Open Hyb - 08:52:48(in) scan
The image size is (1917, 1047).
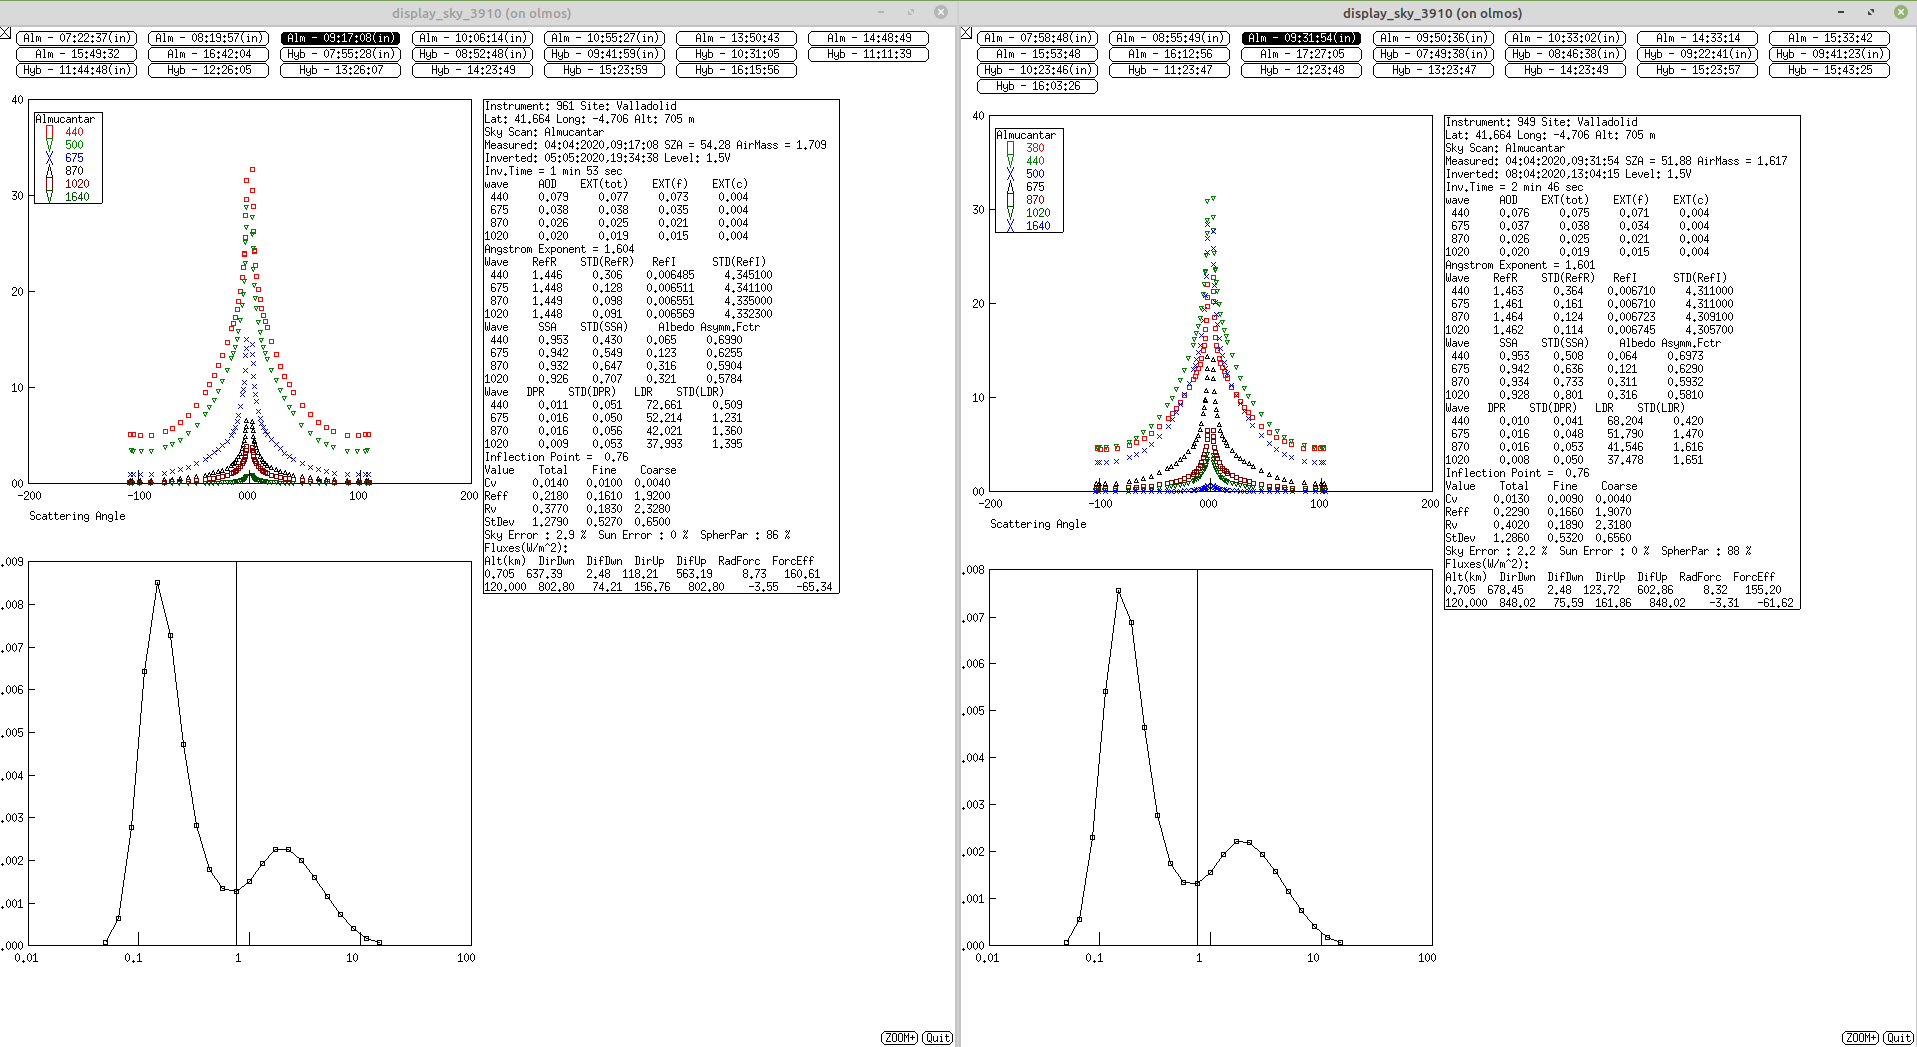point(473,54)
